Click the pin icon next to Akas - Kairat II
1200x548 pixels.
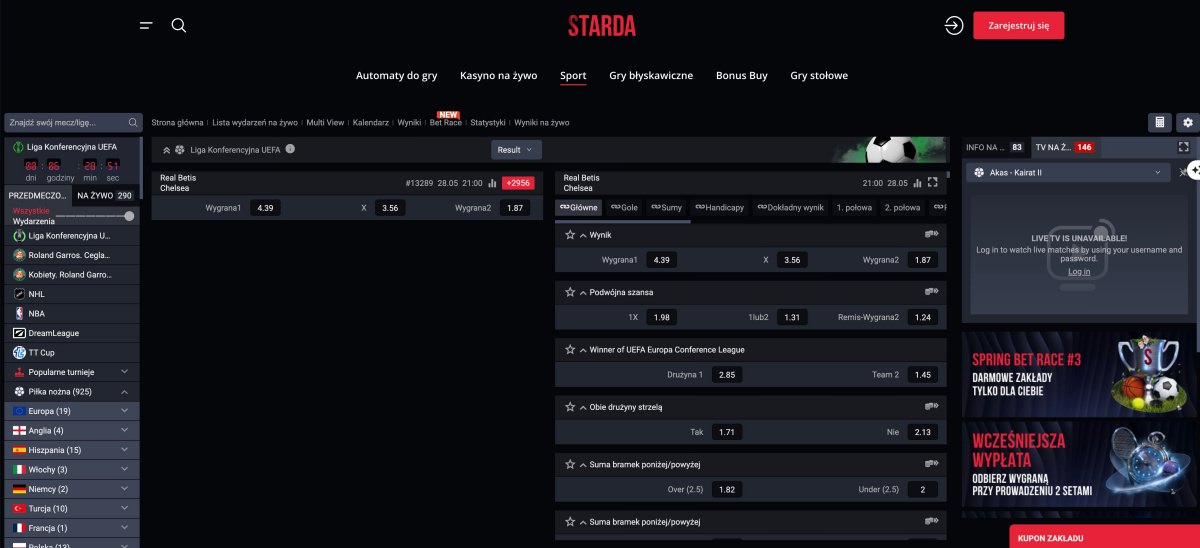(x=1184, y=173)
